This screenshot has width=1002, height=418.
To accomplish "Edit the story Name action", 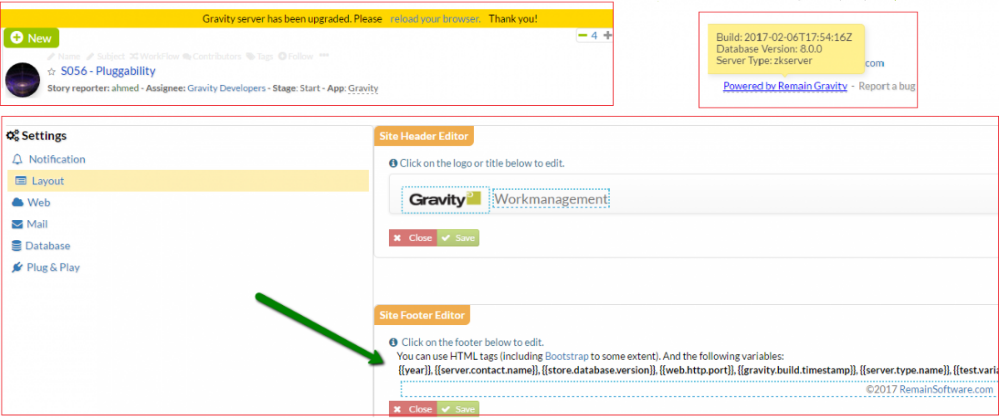I will click(x=63, y=56).
